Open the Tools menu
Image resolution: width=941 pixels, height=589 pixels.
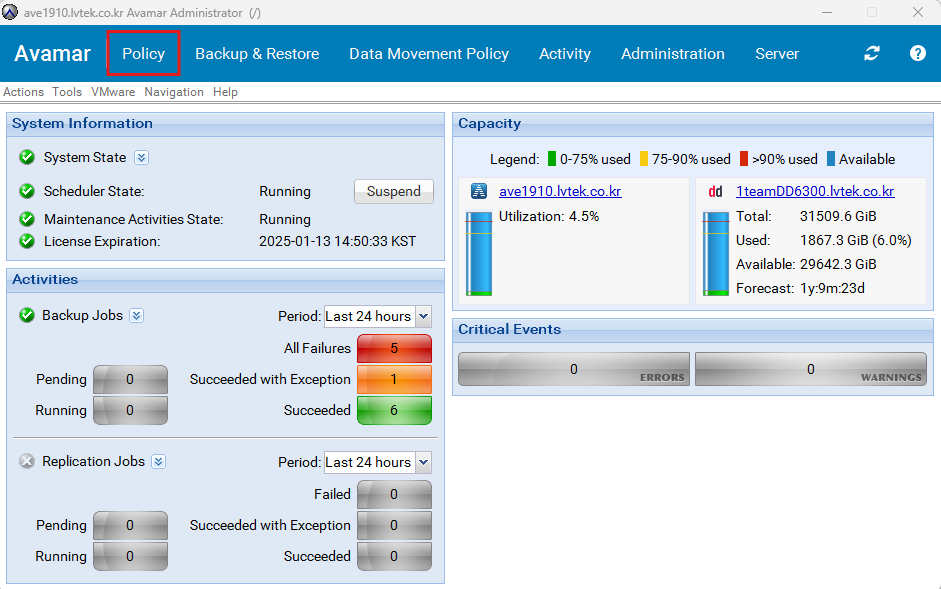[x=67, y=92]
